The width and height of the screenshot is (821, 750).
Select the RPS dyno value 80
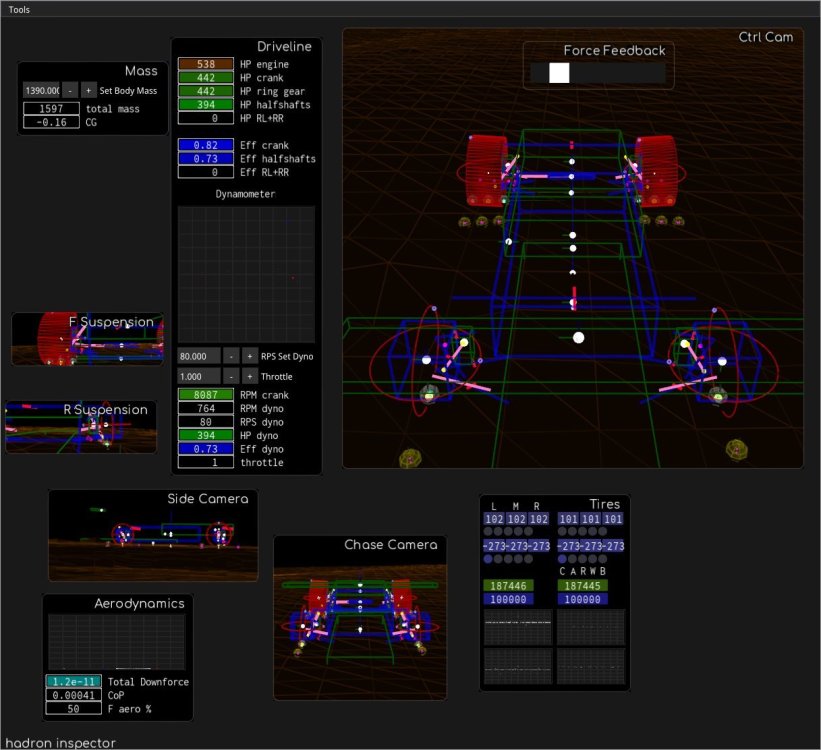206,422
